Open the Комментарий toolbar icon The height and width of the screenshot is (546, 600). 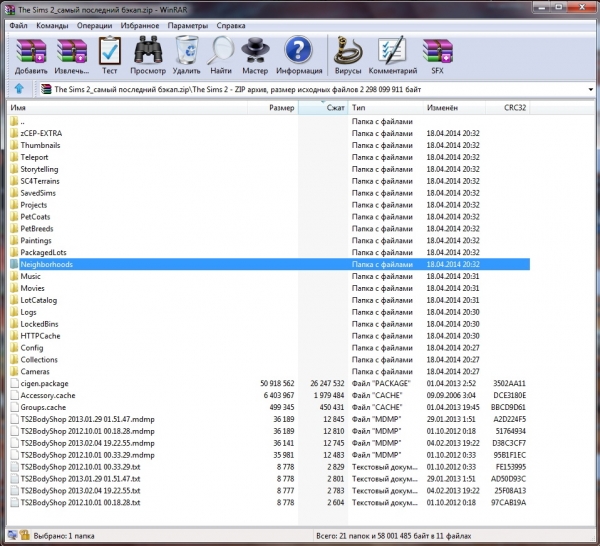coord(391,50)
